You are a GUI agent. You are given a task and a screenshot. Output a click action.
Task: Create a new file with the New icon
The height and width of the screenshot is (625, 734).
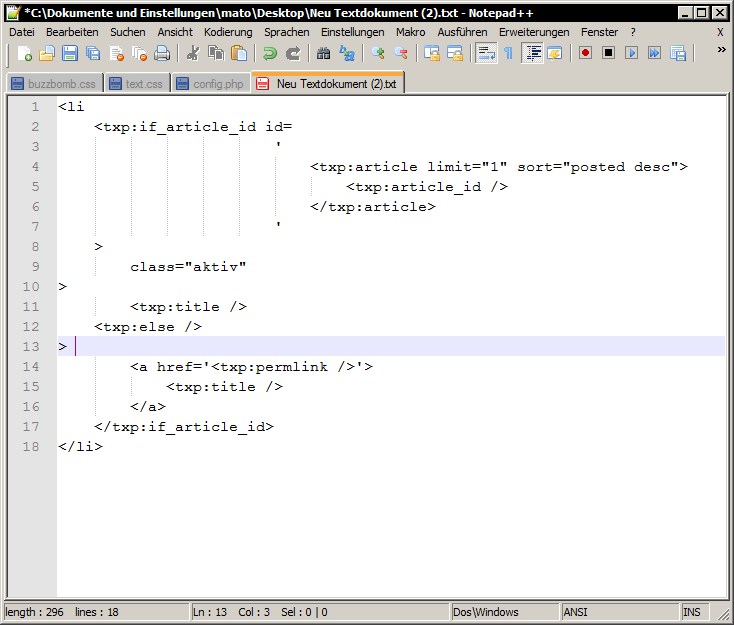pyautogui.click(x=24, y=53)
